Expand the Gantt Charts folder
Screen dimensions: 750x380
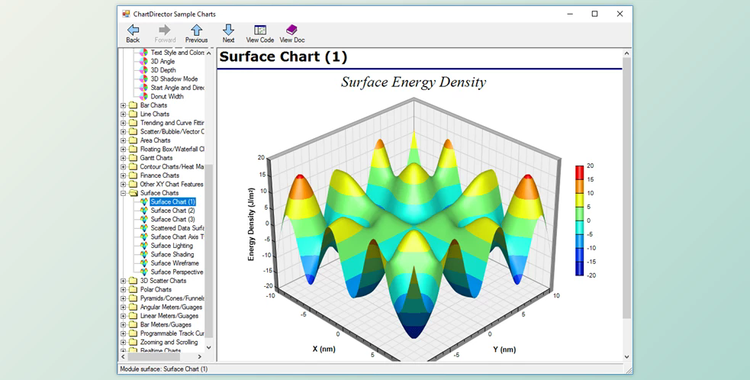tap(123, 158)
